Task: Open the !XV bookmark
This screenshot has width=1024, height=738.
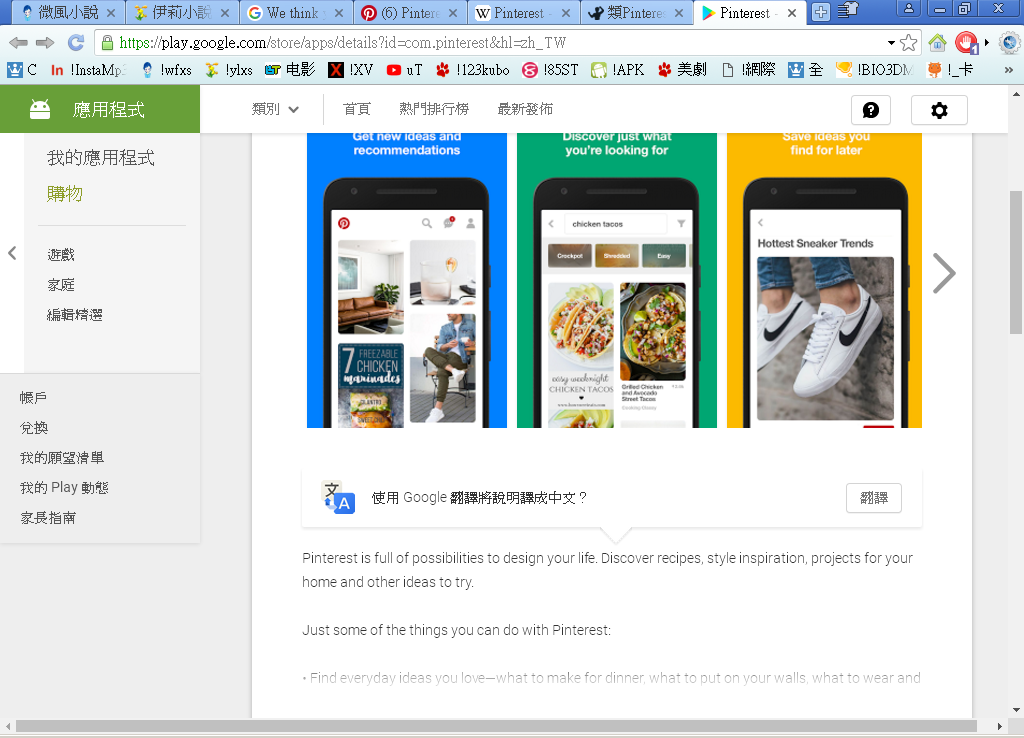Action: click(x=351, y=70)
